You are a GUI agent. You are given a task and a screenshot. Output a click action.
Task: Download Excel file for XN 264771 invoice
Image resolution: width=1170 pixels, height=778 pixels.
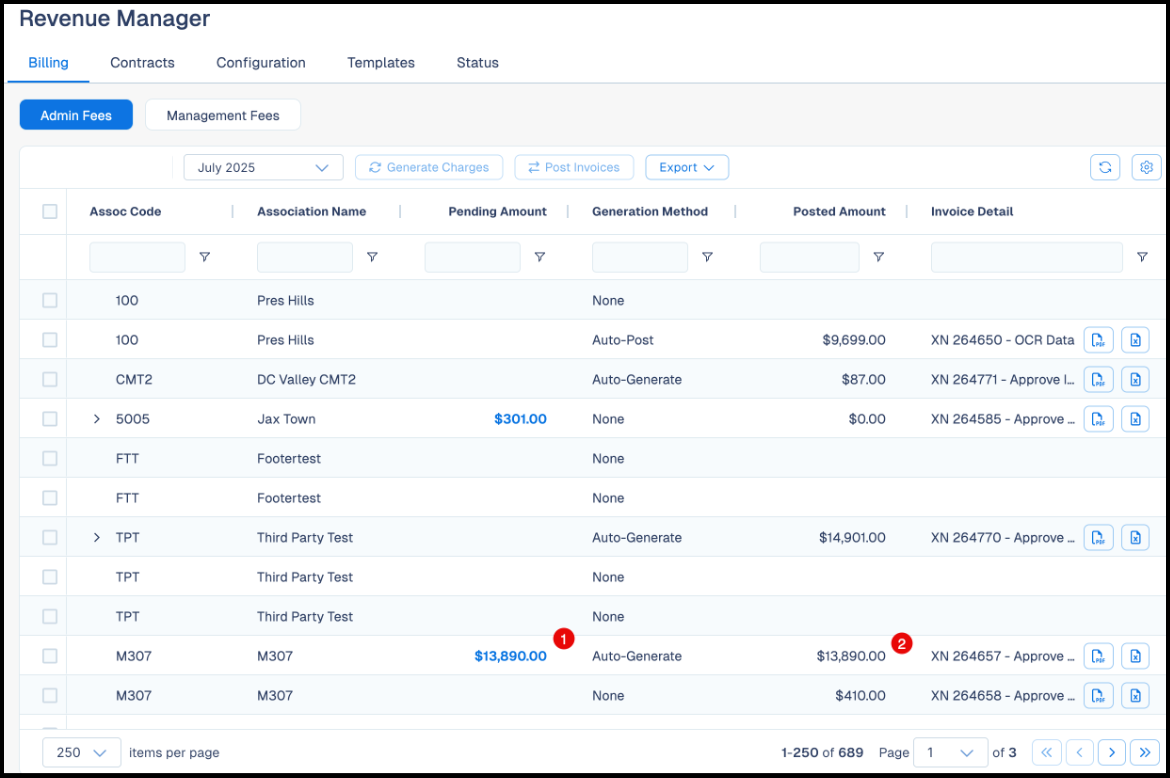(1135, 380)
